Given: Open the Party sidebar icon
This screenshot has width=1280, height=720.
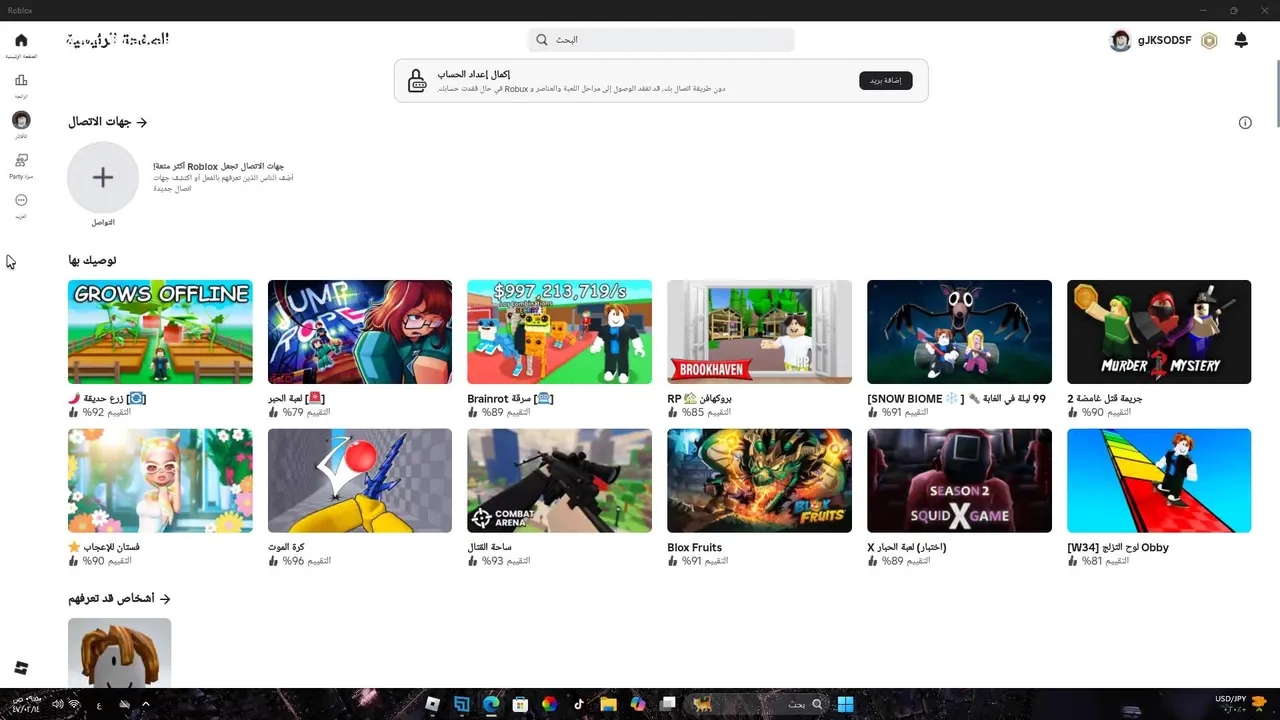Looking at the screenshot, I should (x=21, y=160).
